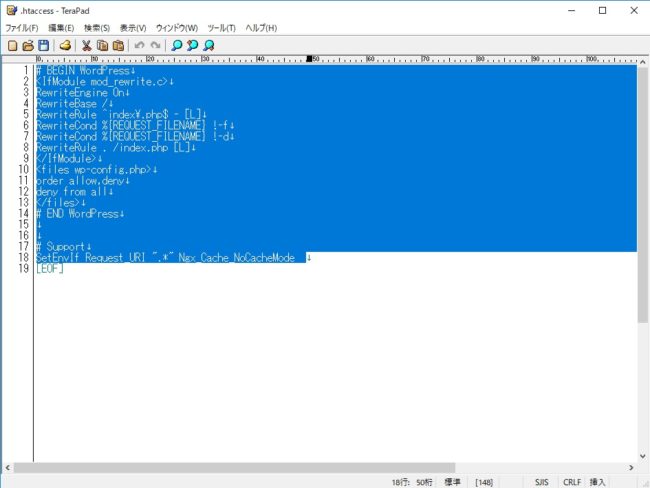Click the Copy toolbar icon

pyautogui.click(x=102, y=45)
